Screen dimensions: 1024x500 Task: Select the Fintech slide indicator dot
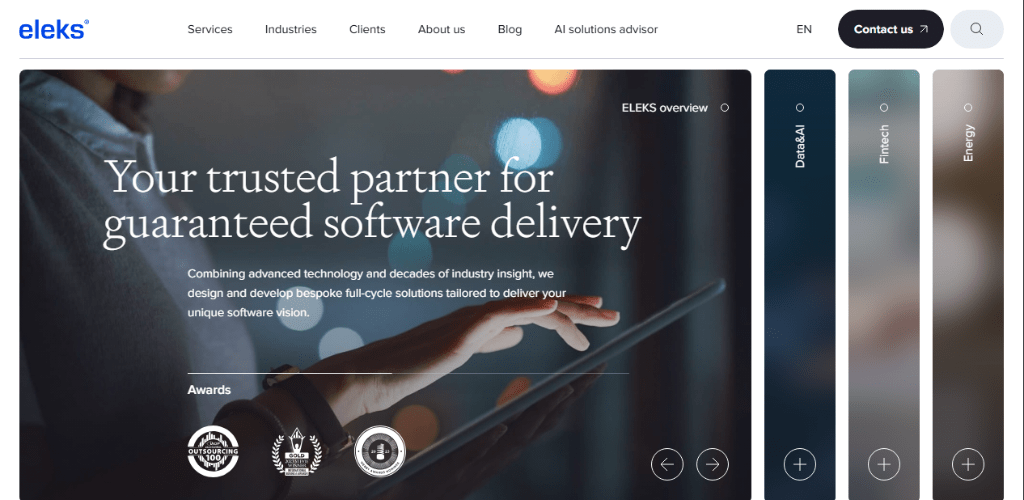(884, 108)
